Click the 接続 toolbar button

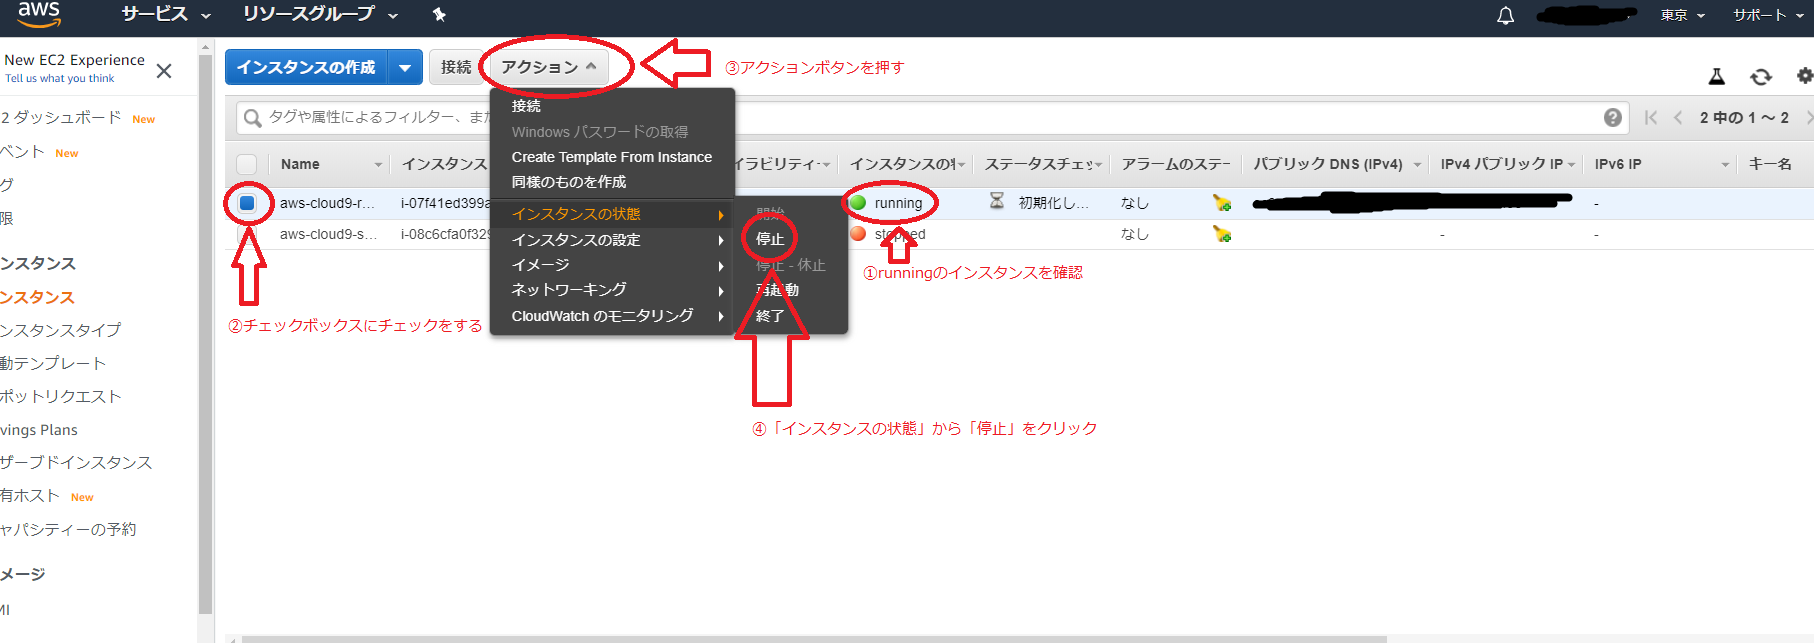(456, 67)
